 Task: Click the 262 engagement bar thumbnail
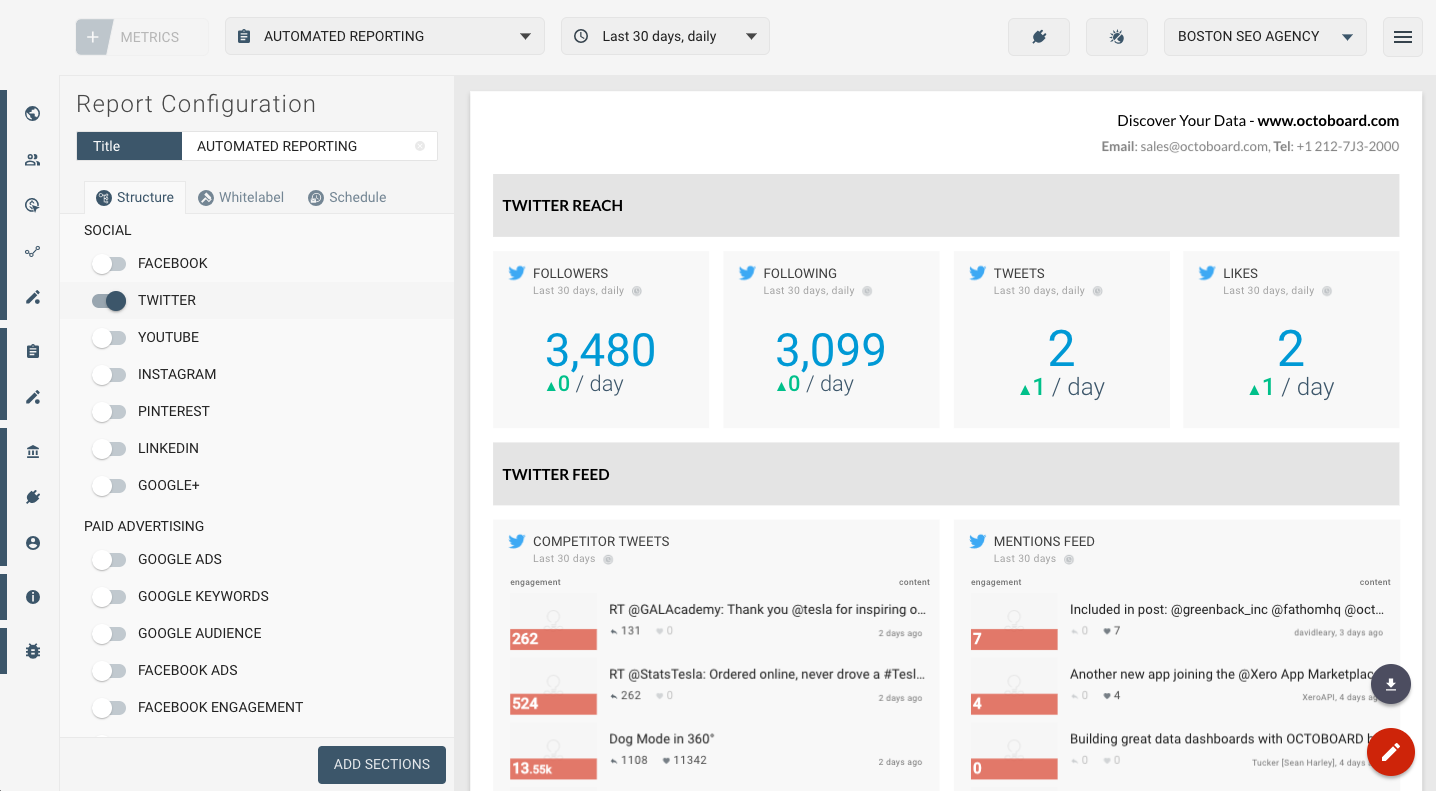pyautogui.click(x=553, y=622)
